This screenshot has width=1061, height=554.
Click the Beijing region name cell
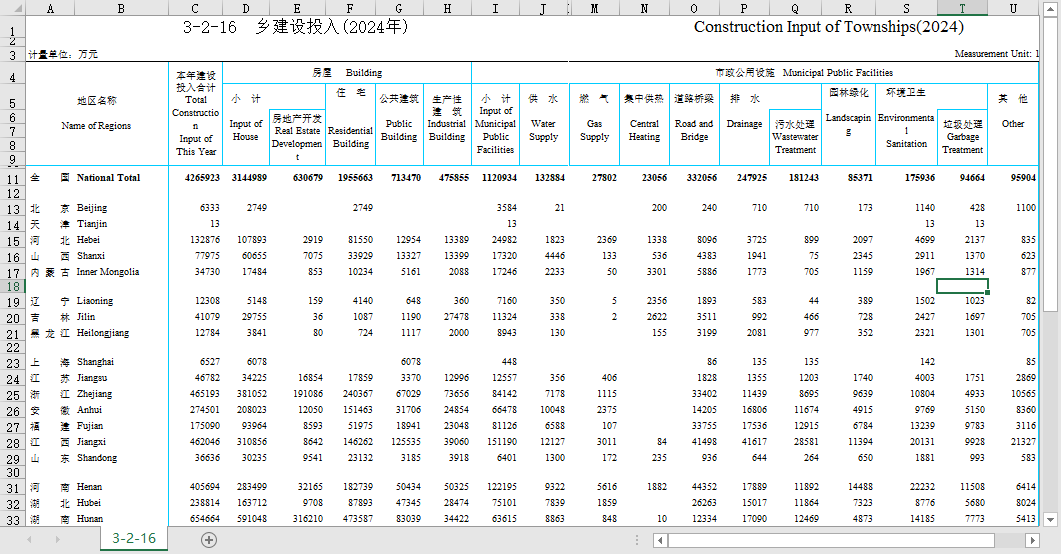(92, 207)
